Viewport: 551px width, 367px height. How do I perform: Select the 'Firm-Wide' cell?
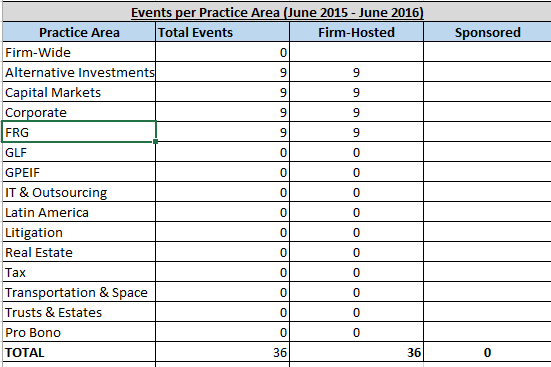coord(79,52)
